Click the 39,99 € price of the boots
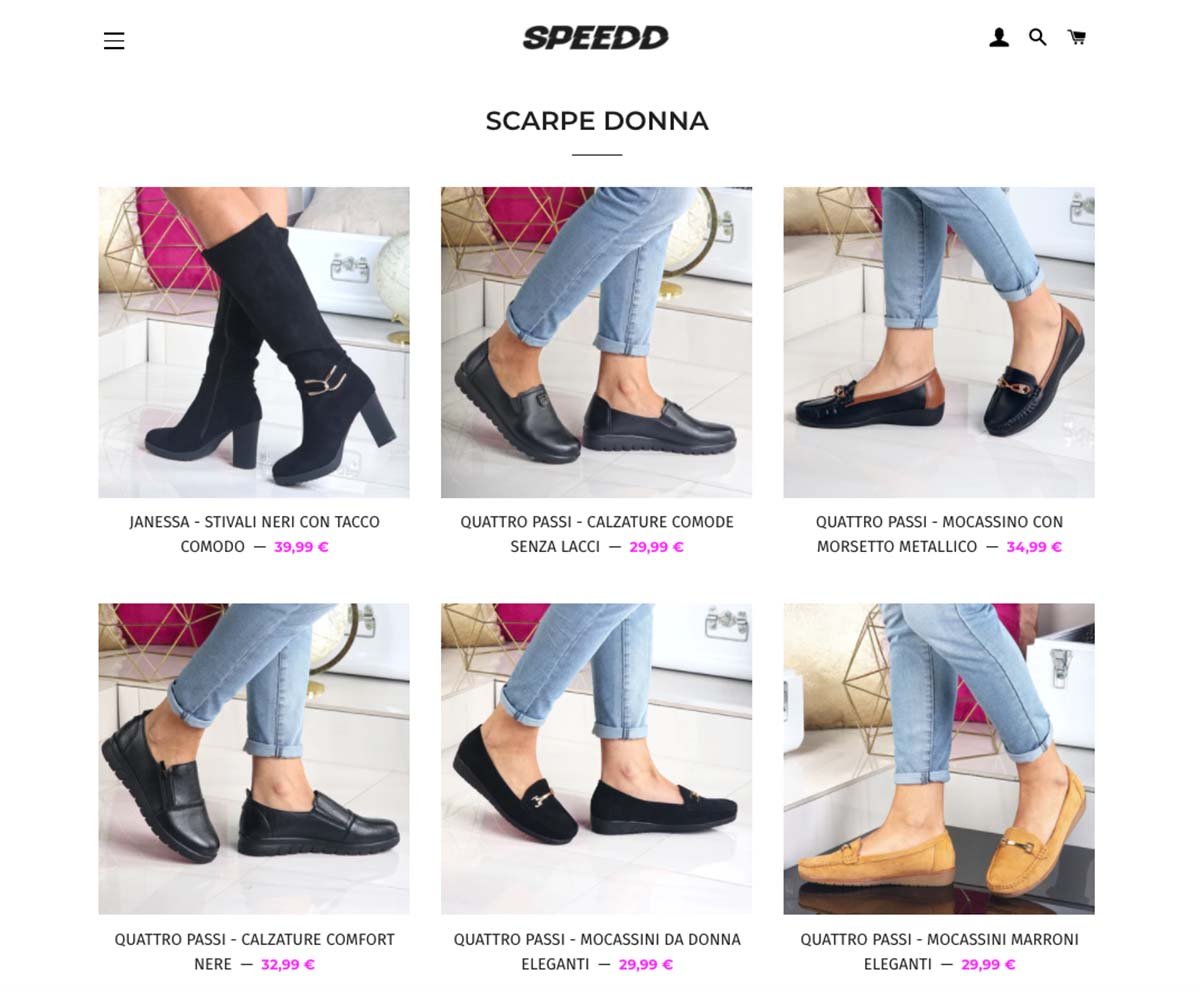 pos(301,547)
